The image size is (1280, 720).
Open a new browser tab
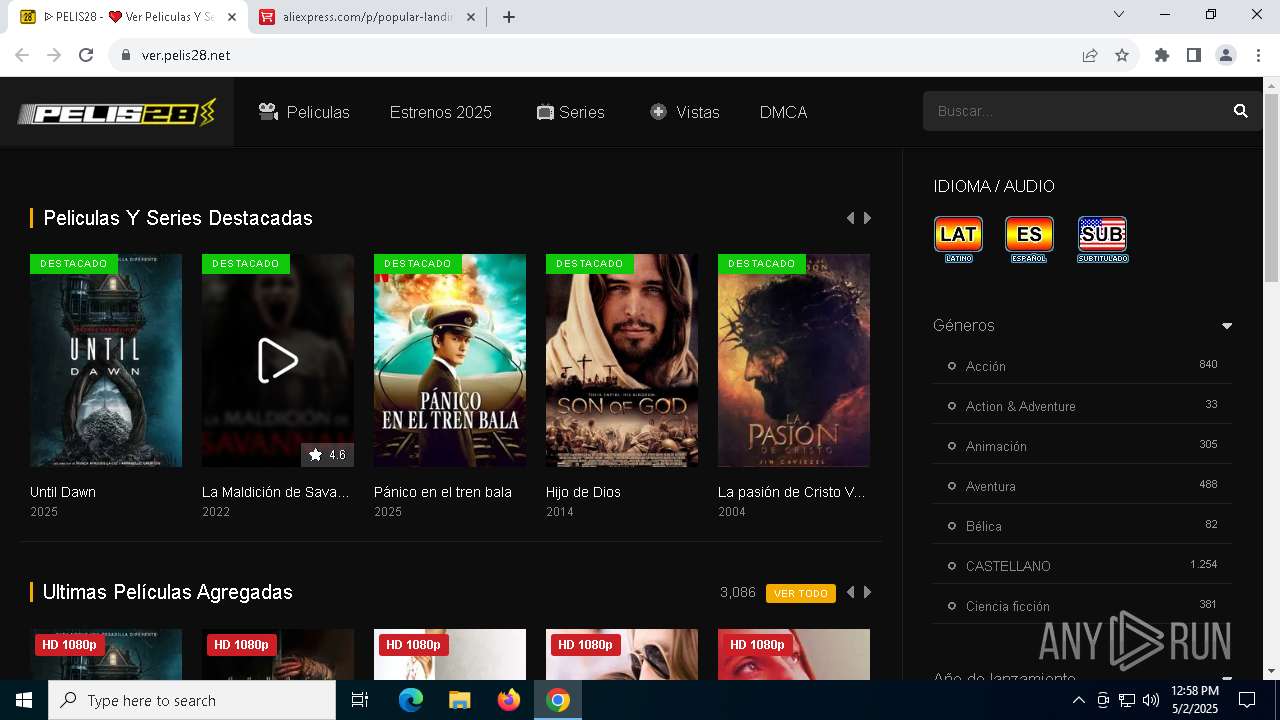click(509, 17)
